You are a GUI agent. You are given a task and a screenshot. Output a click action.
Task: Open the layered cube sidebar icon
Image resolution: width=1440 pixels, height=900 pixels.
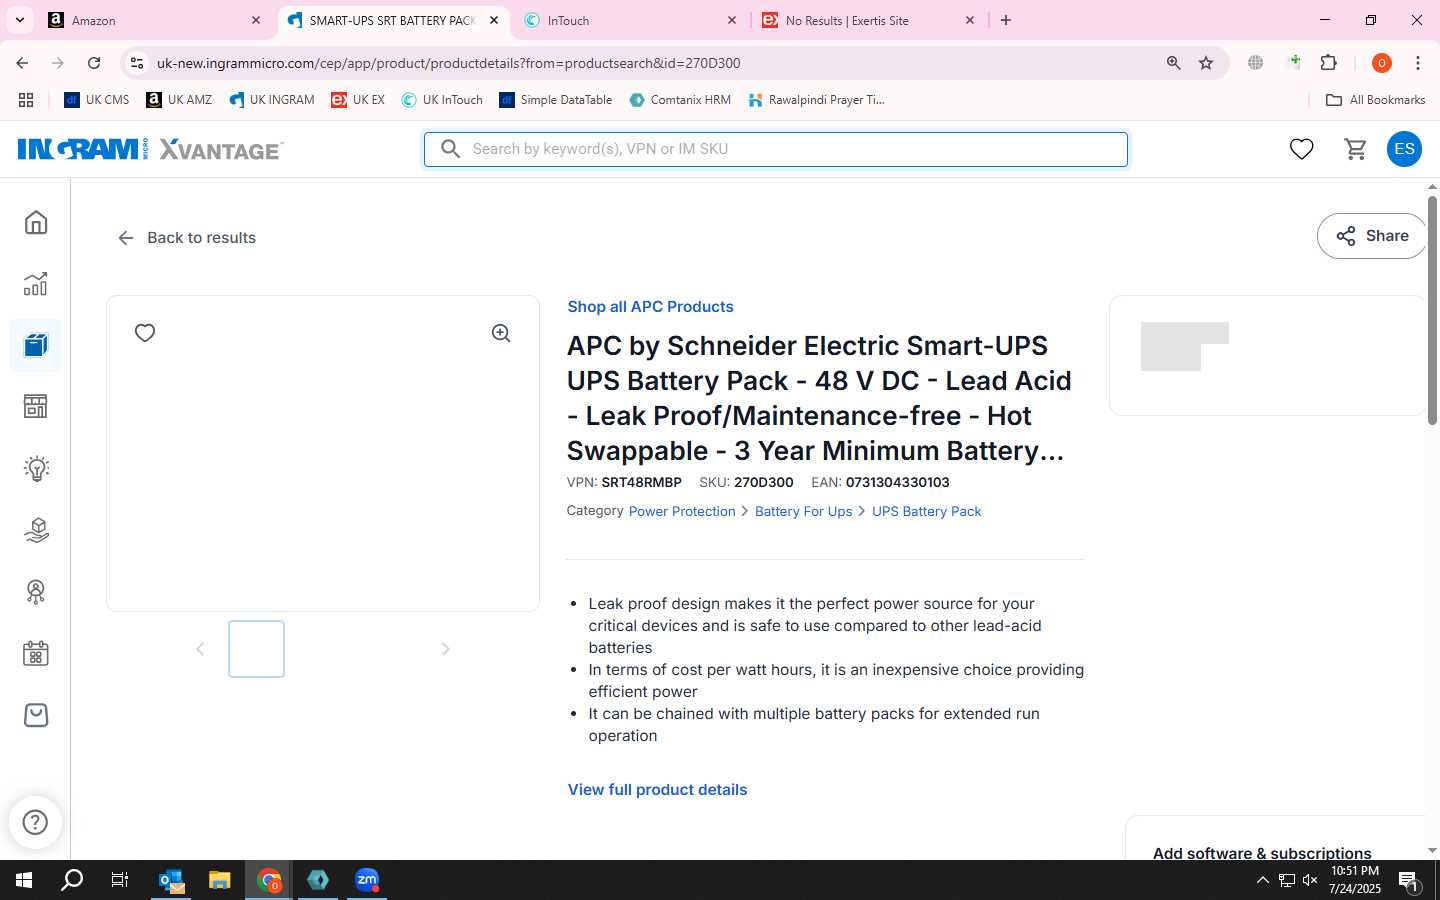(x=36, y=530)
